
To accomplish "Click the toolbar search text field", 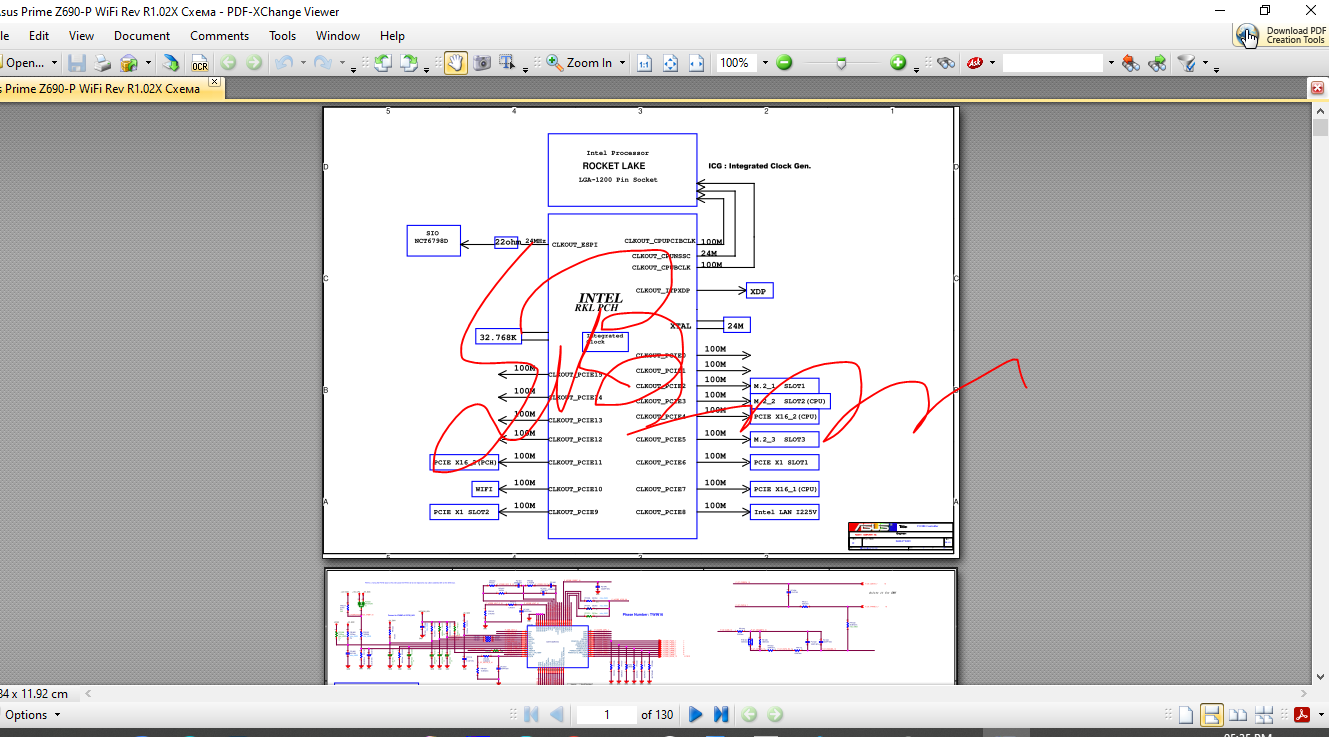I will (1053, 63).
